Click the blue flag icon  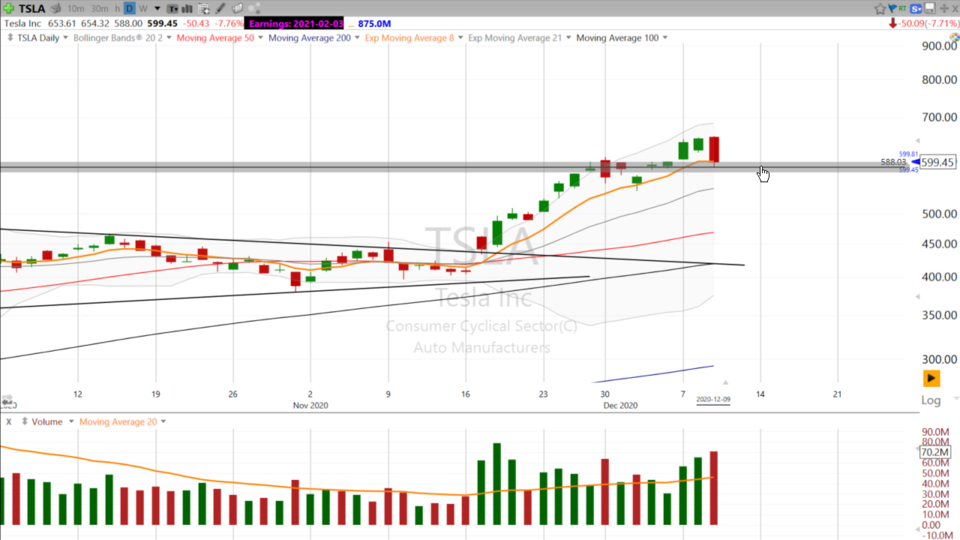(x=892, y=8)
